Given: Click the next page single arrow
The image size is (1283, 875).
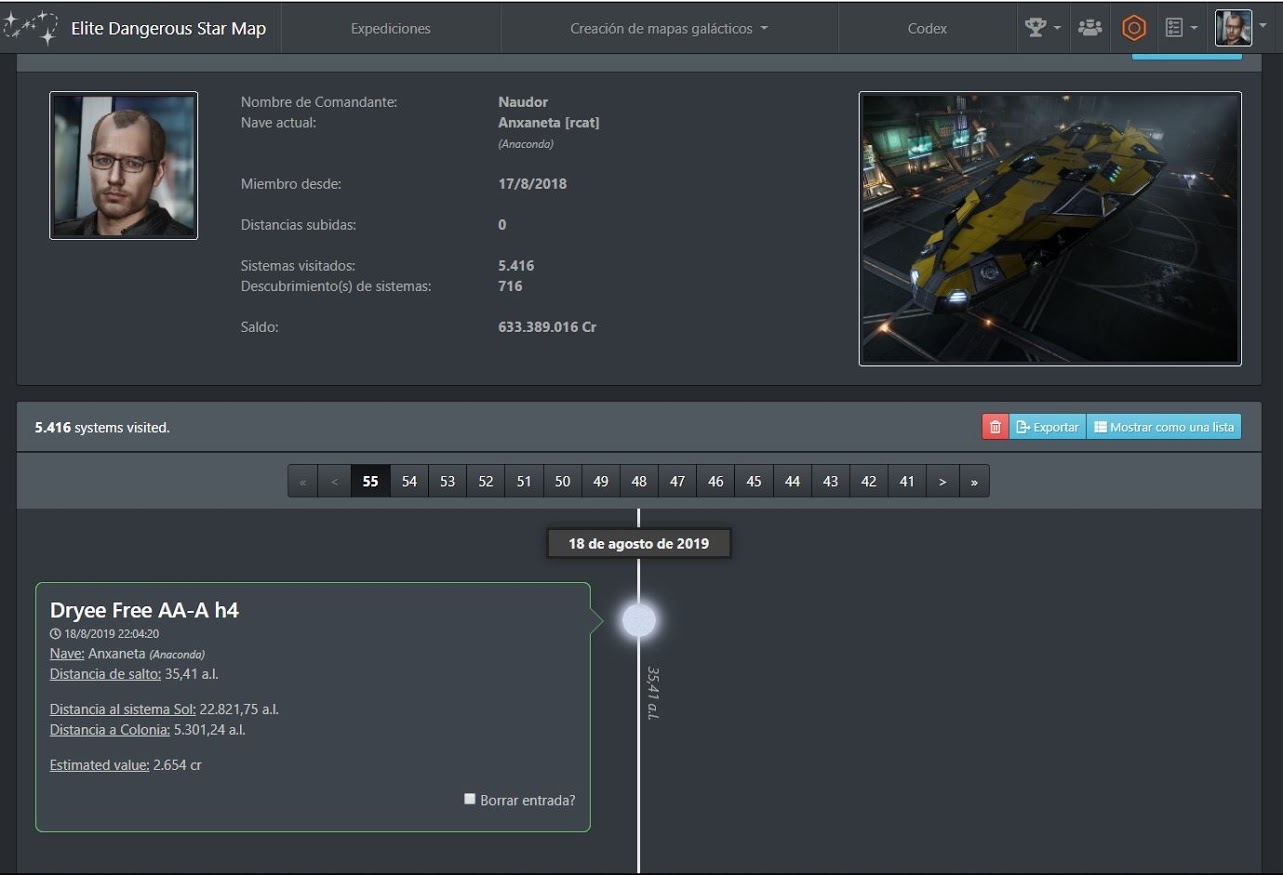Looking at the screenshot, I should coord(942,481).
